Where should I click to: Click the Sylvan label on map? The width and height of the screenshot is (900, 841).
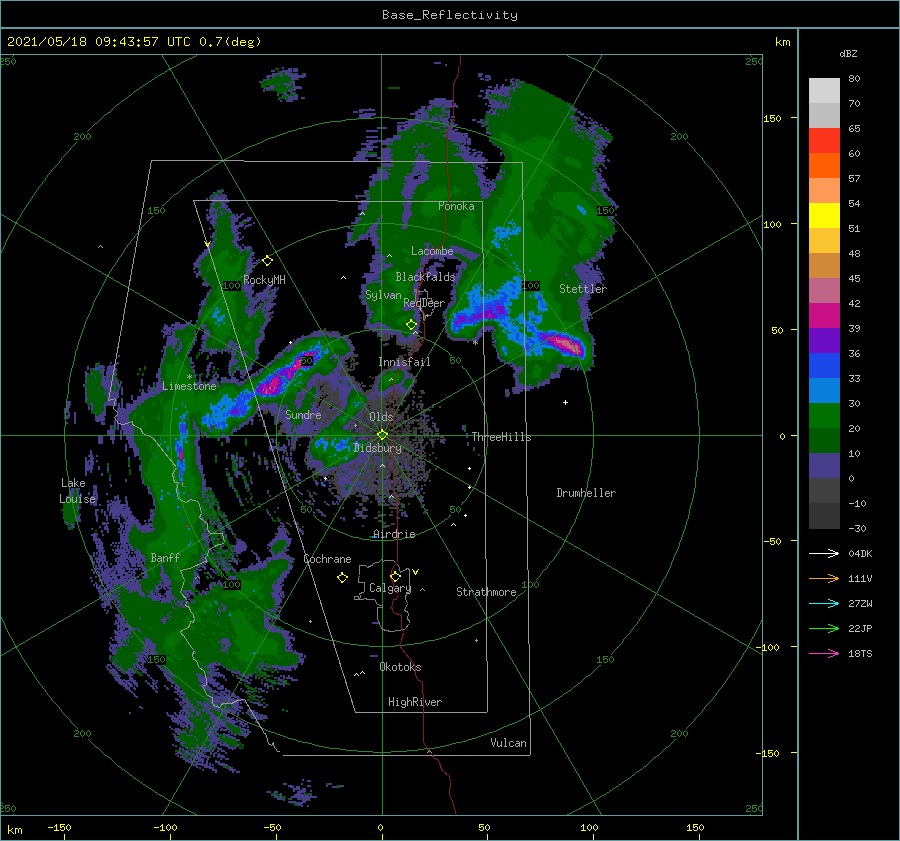[x=383, y=295]
